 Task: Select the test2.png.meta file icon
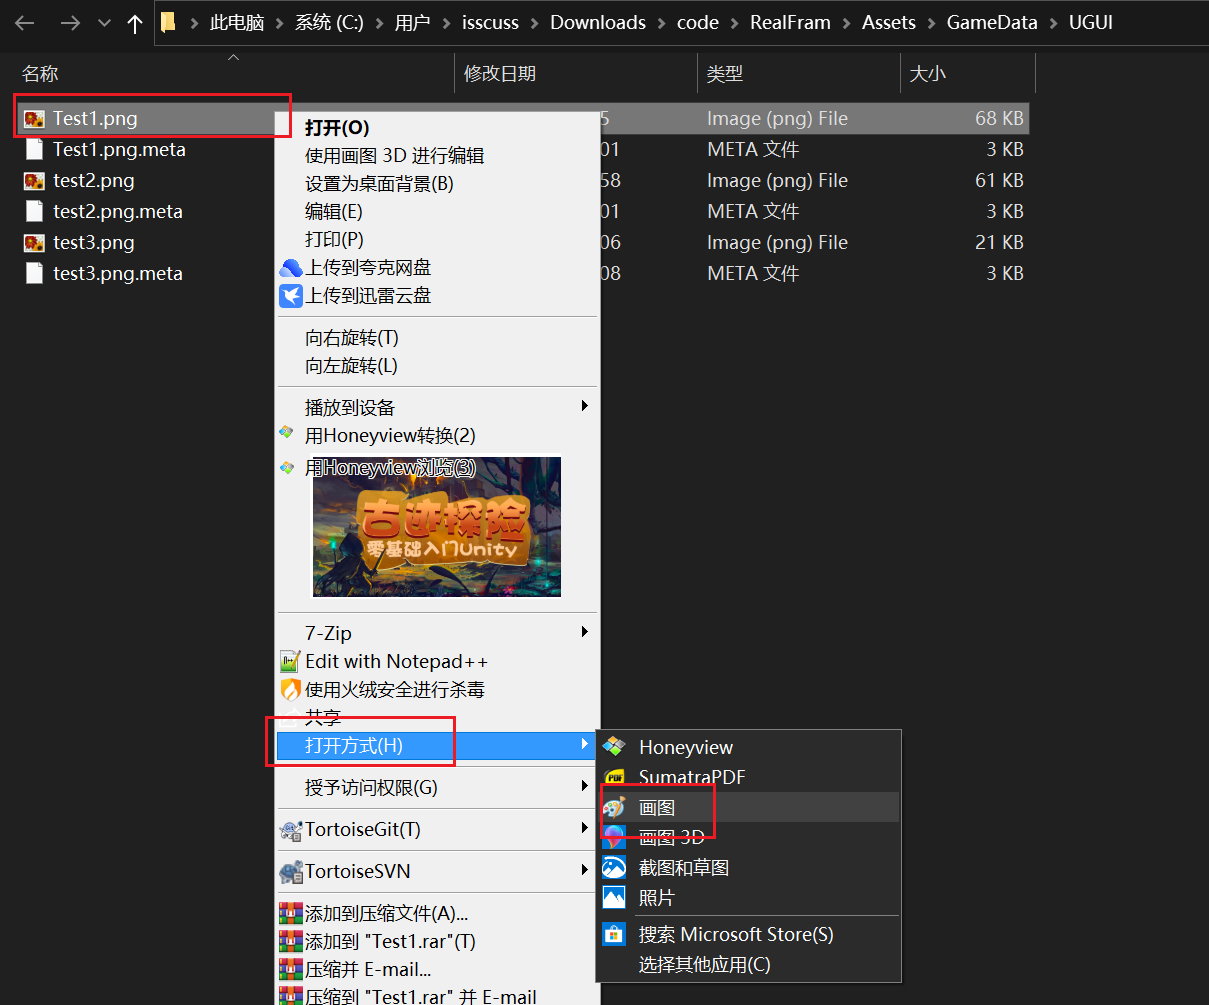click(x=34, y=212)
